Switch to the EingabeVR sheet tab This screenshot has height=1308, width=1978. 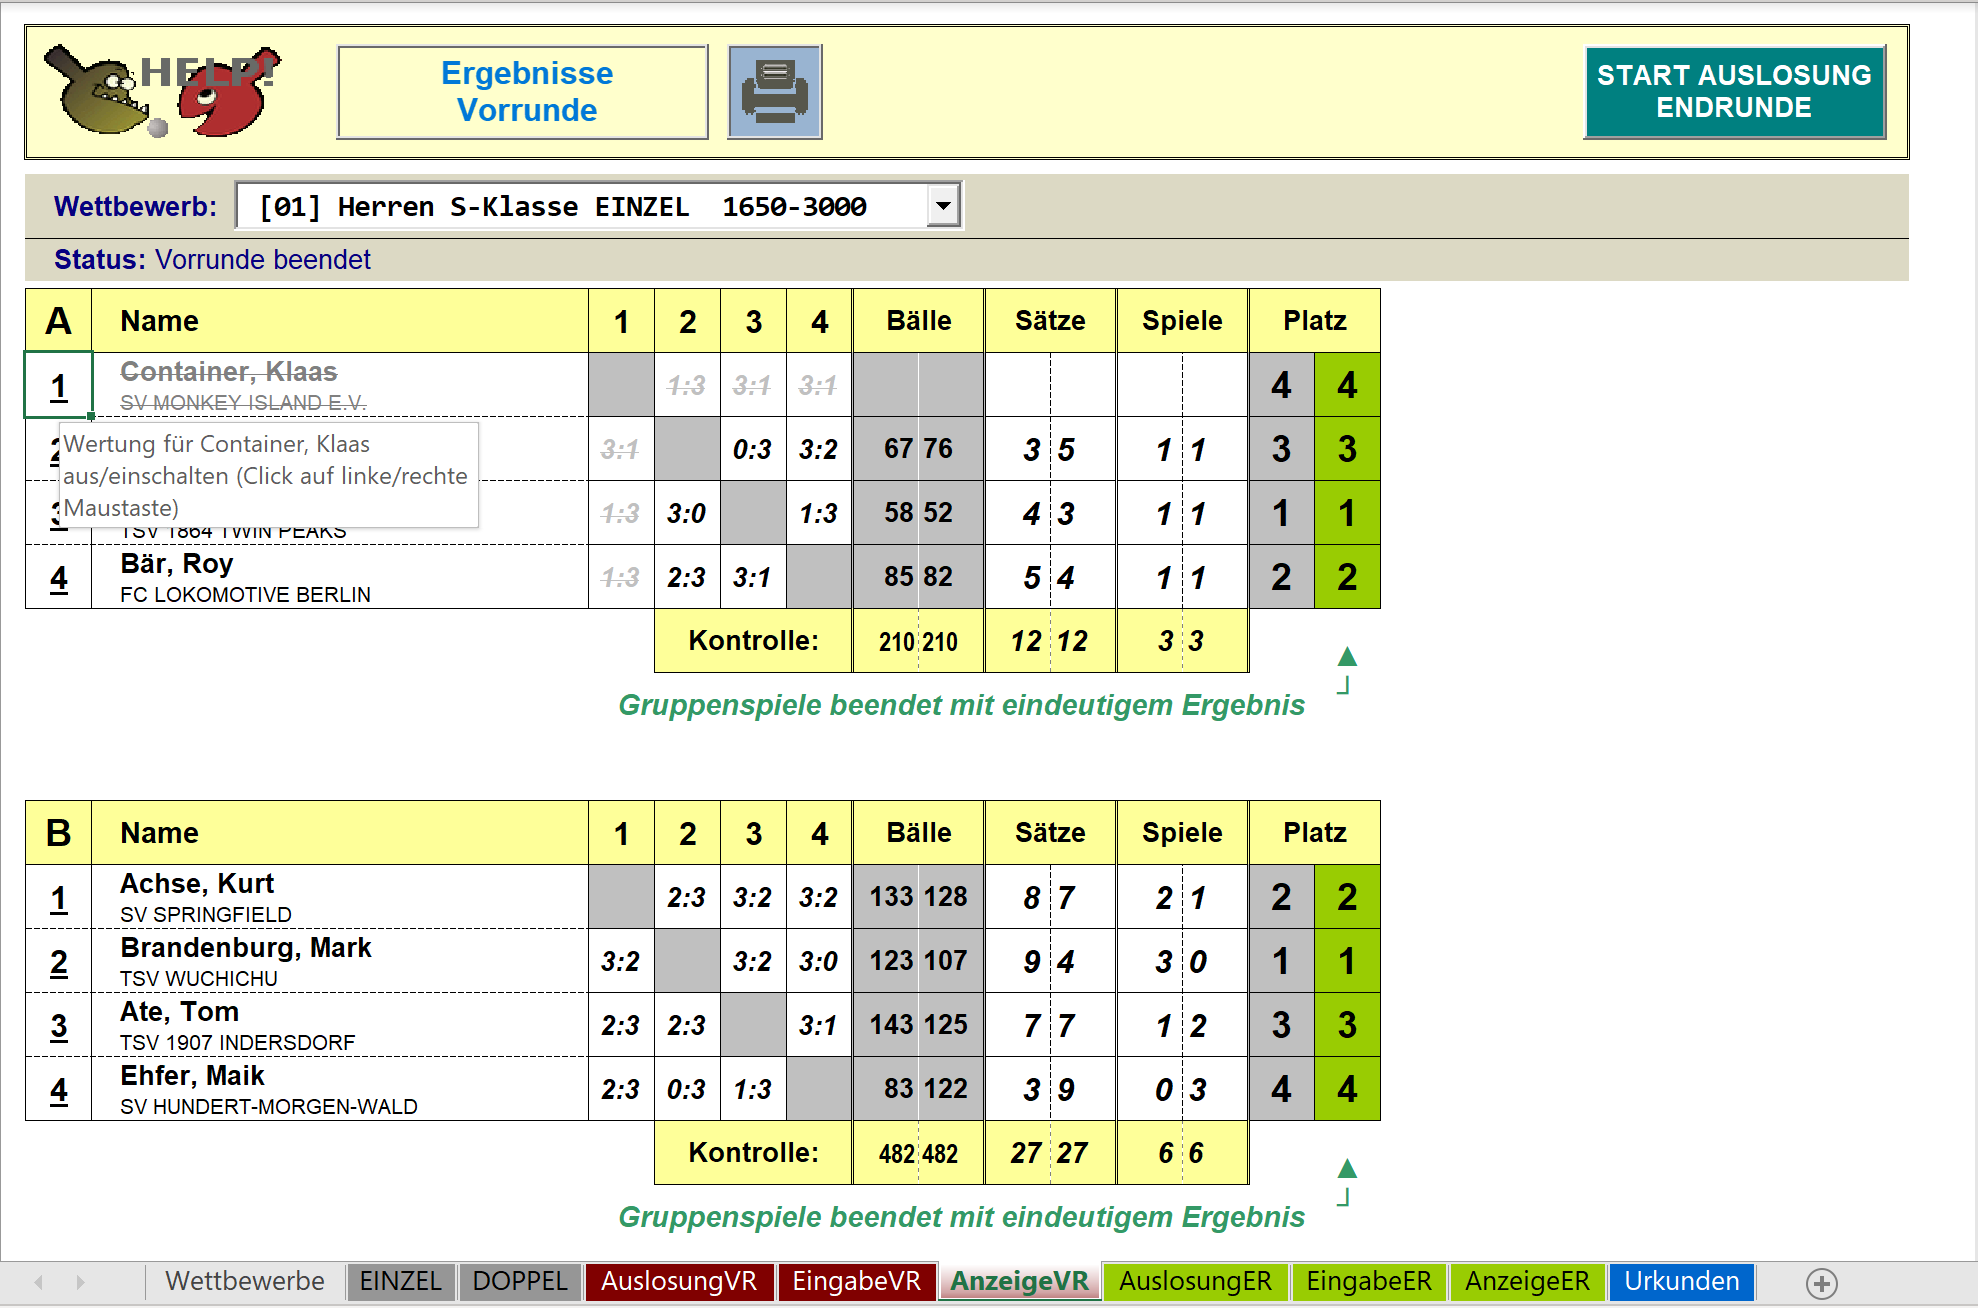point(856,1282)
